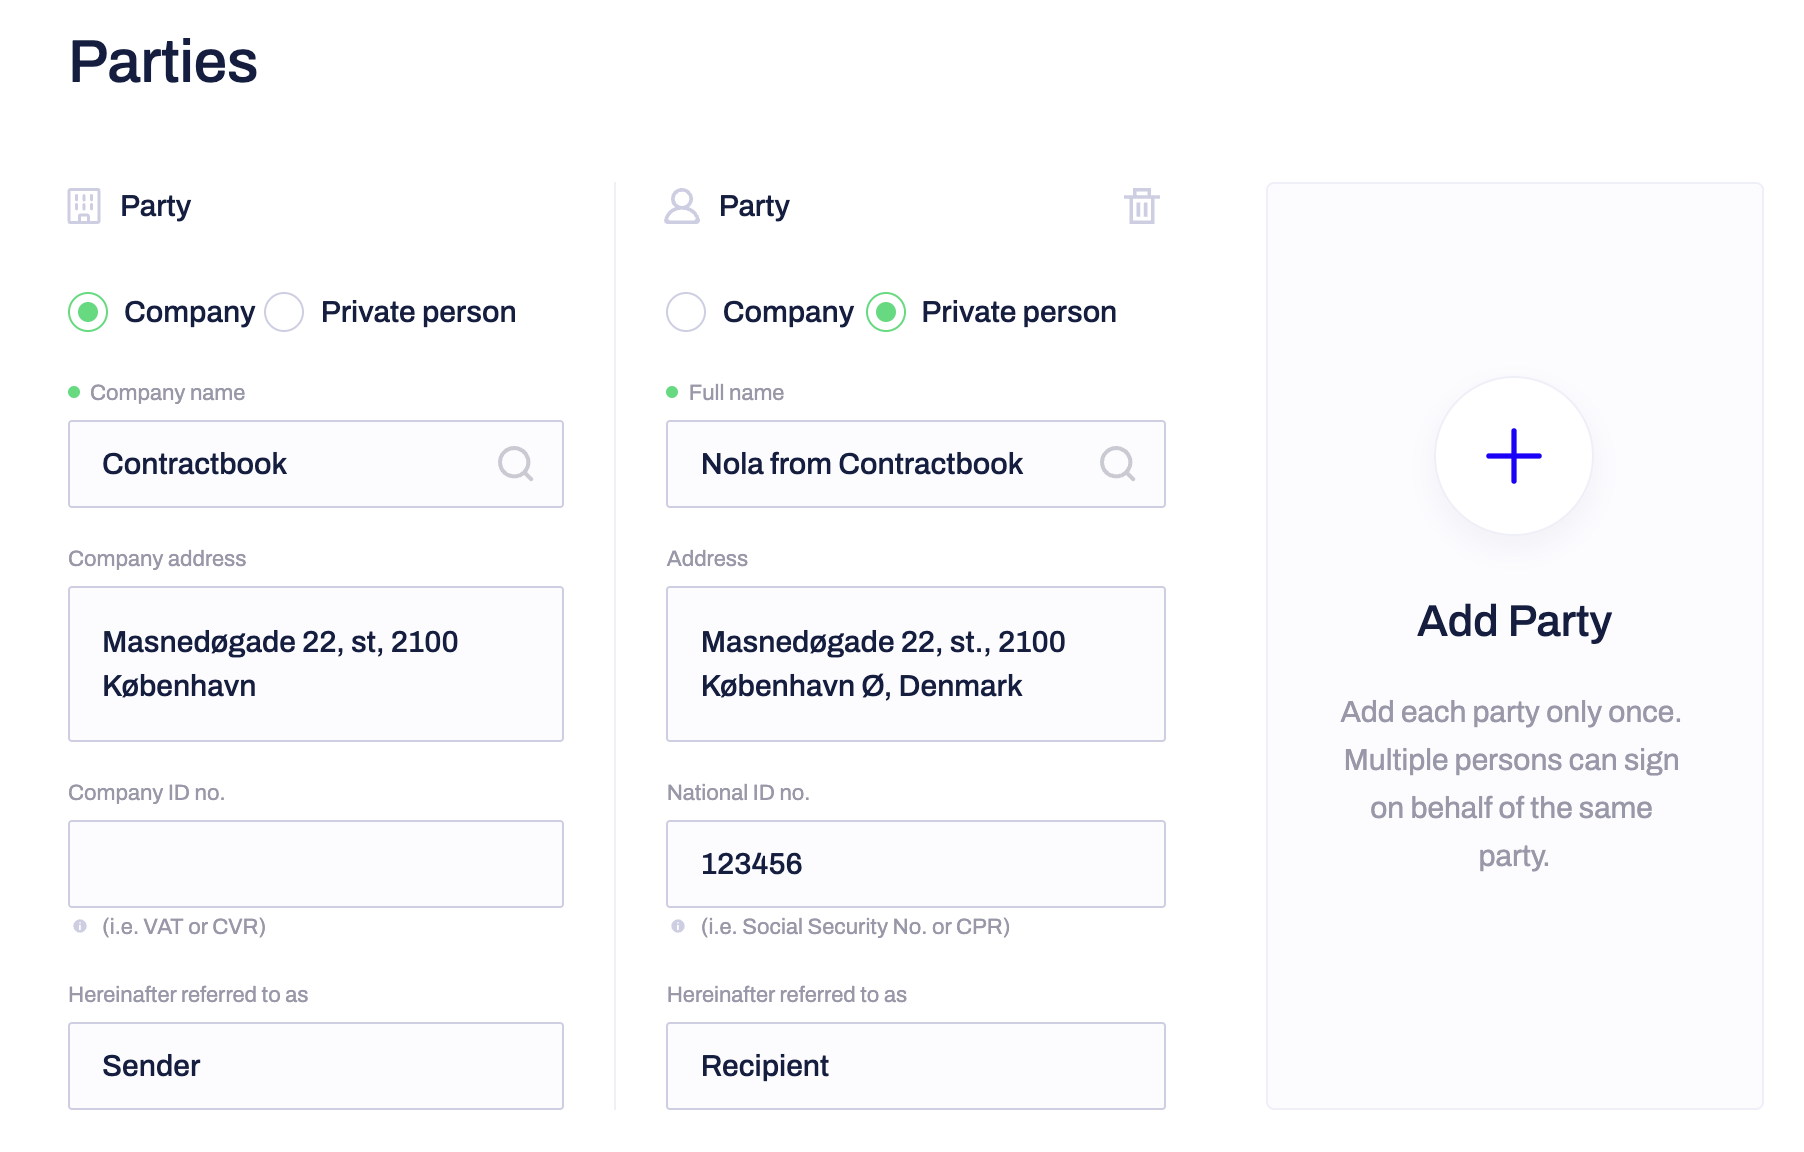Click Address field ending with Denmark
This screenshot has width=1804, height=1152.
[x=916, y=664]
